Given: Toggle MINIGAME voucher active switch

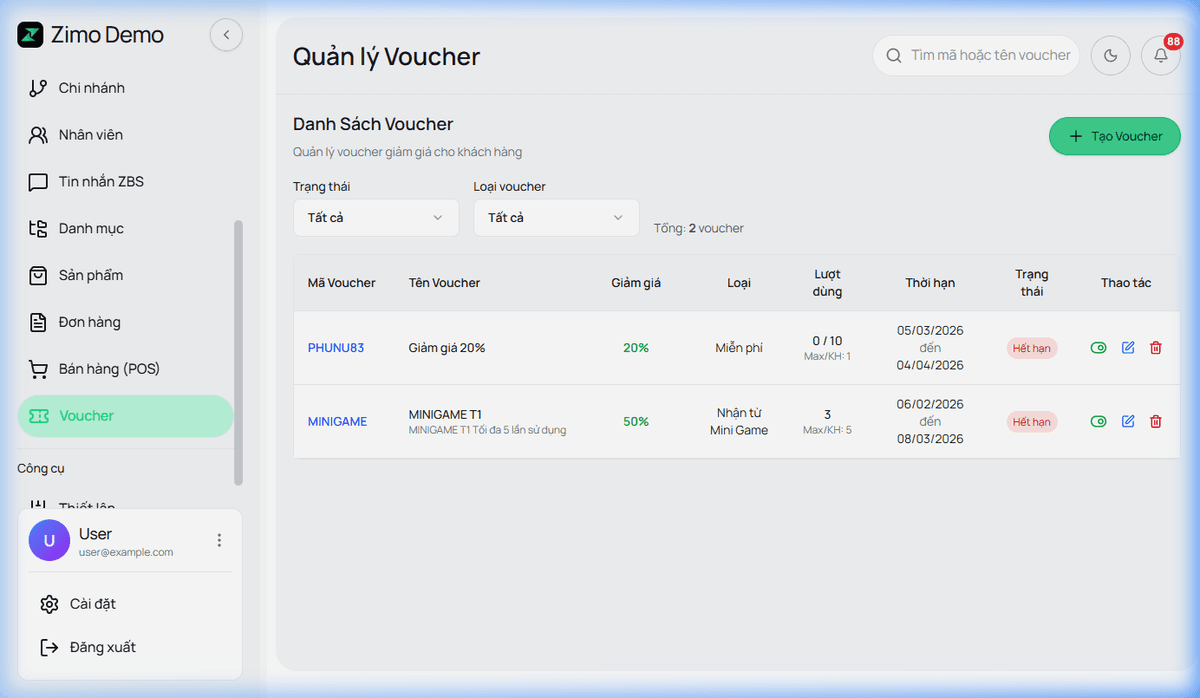Looking at the screenshot, I should (1098, 422).
